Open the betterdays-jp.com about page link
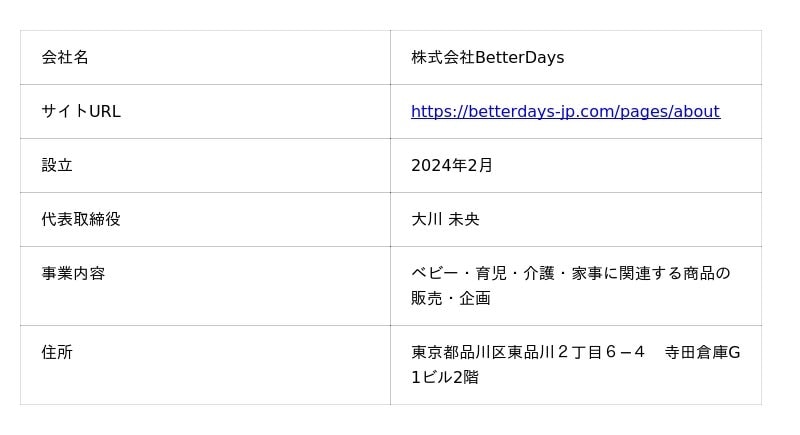Viewport: 800px width, 435px height. pyautogui.click(x=565, y=112)
